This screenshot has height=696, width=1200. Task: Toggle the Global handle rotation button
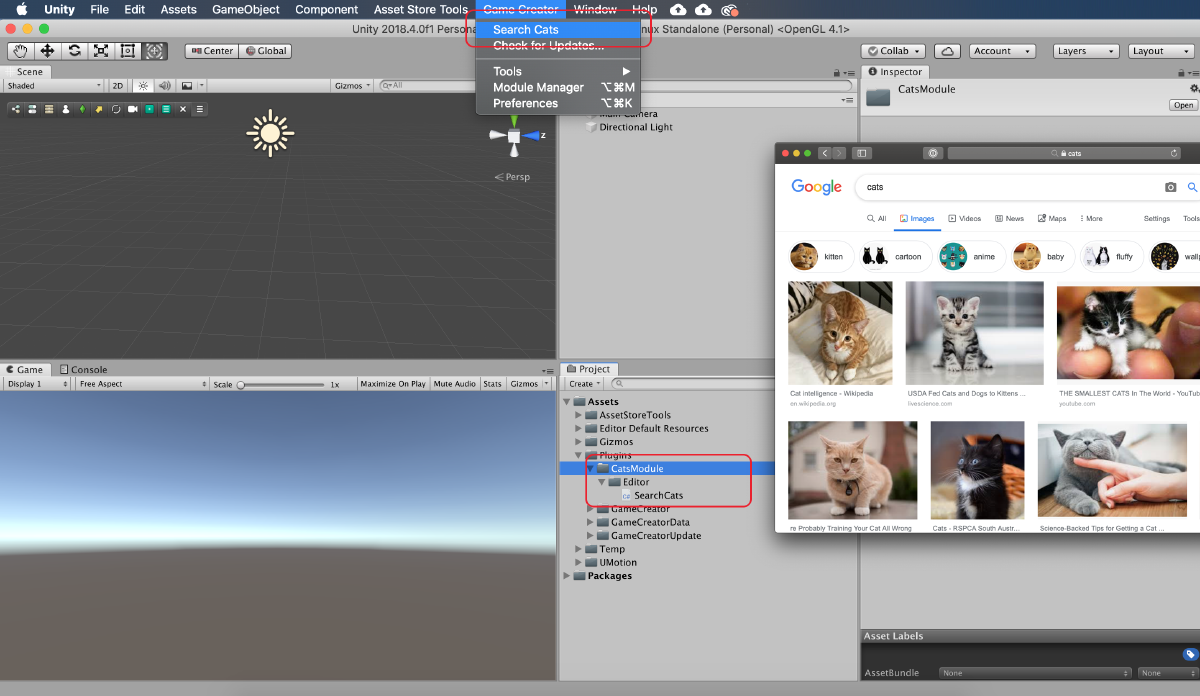[x=265, y=51]
